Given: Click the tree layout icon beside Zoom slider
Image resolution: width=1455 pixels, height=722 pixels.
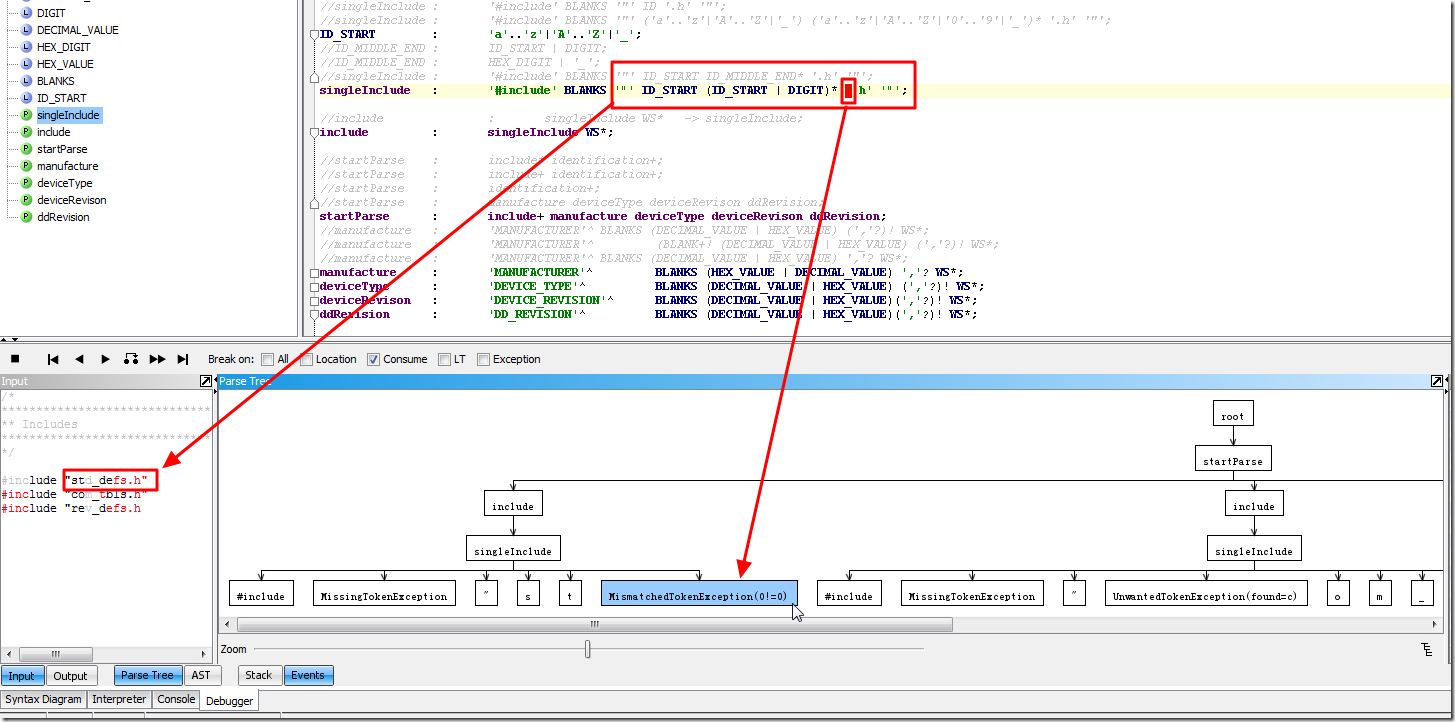Looking at the screenshot, I should tap(1426, 650).
